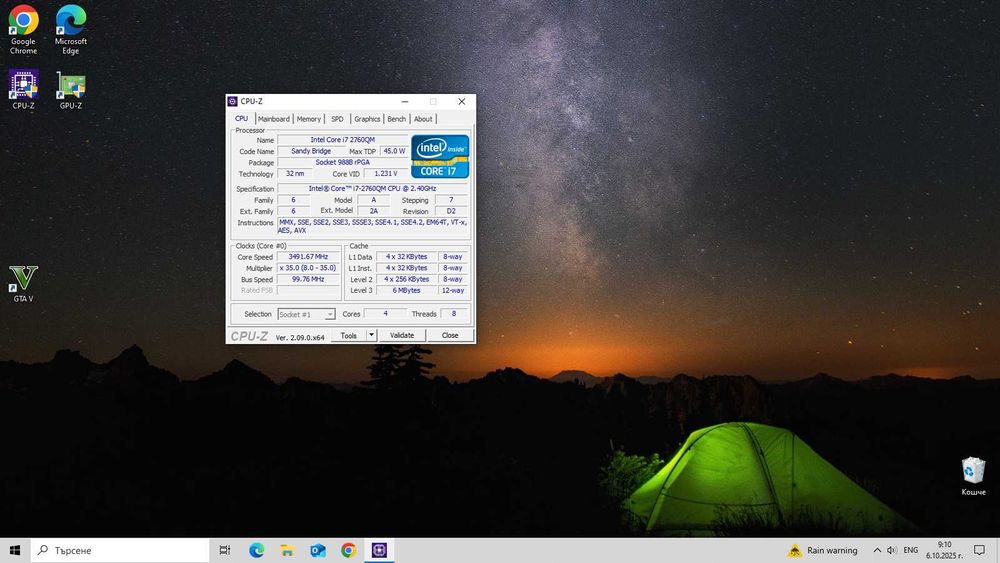The height and width of the screenshot is (563, 1000).
Task: Launch Chrome from the taskbar
Action: (x=348, y=550)
